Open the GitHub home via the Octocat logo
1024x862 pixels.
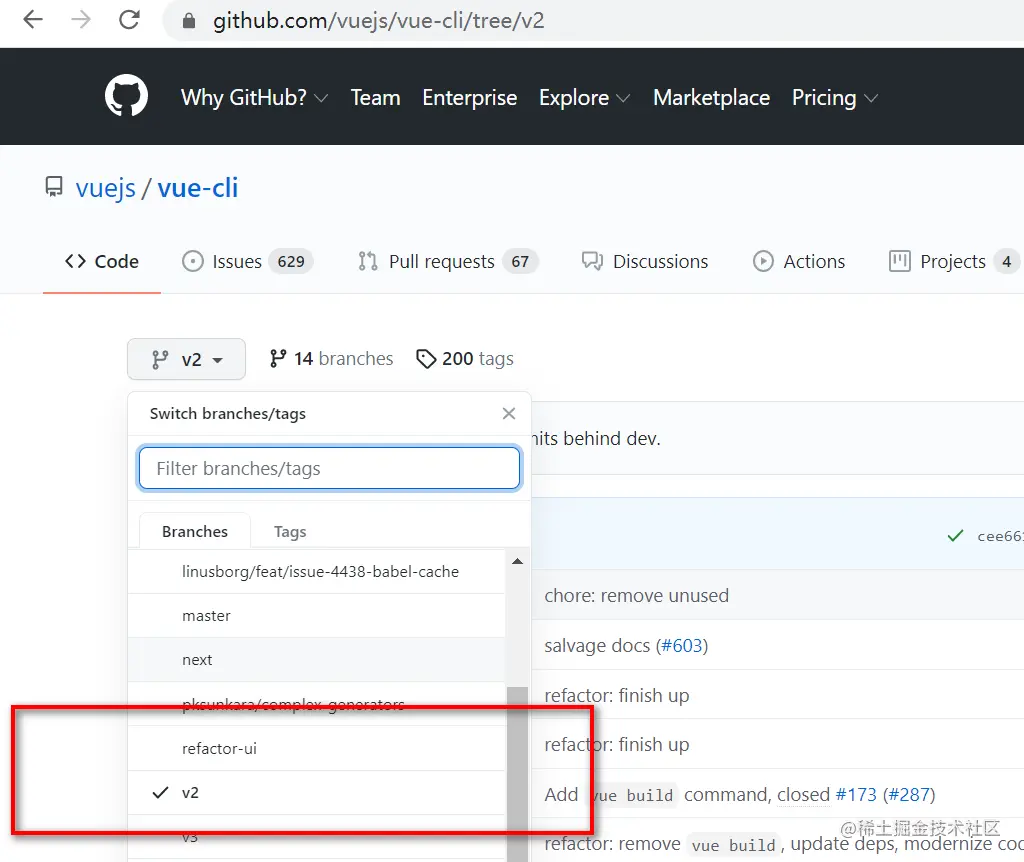tap(127, 95)
